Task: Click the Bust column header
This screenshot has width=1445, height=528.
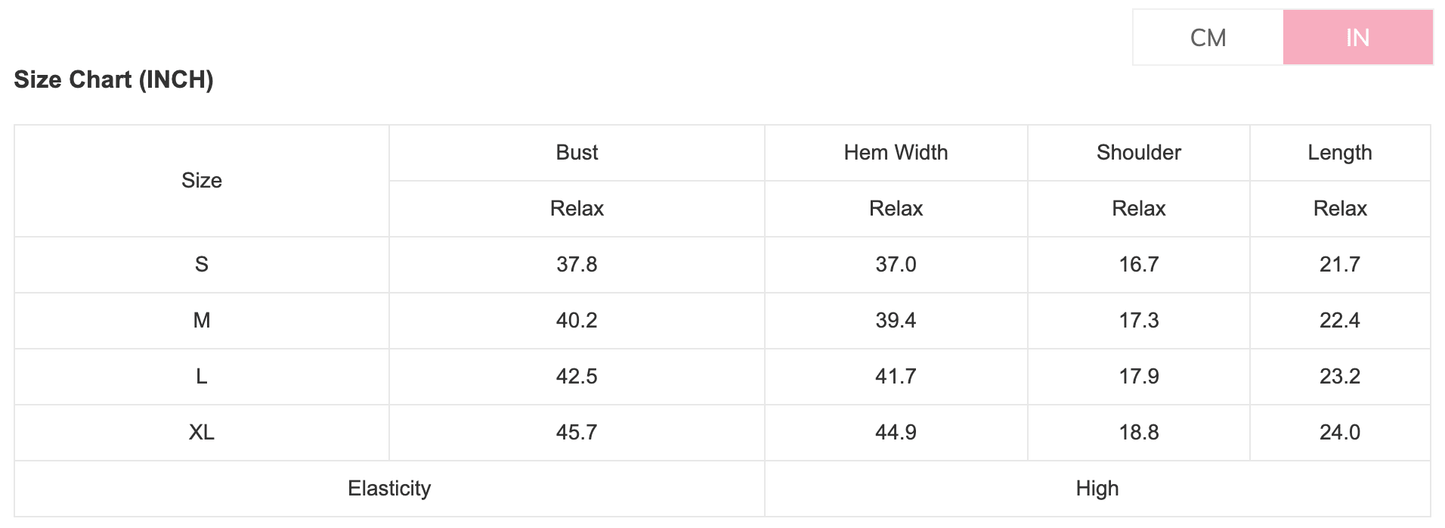Action: click(x=576, y=153)
